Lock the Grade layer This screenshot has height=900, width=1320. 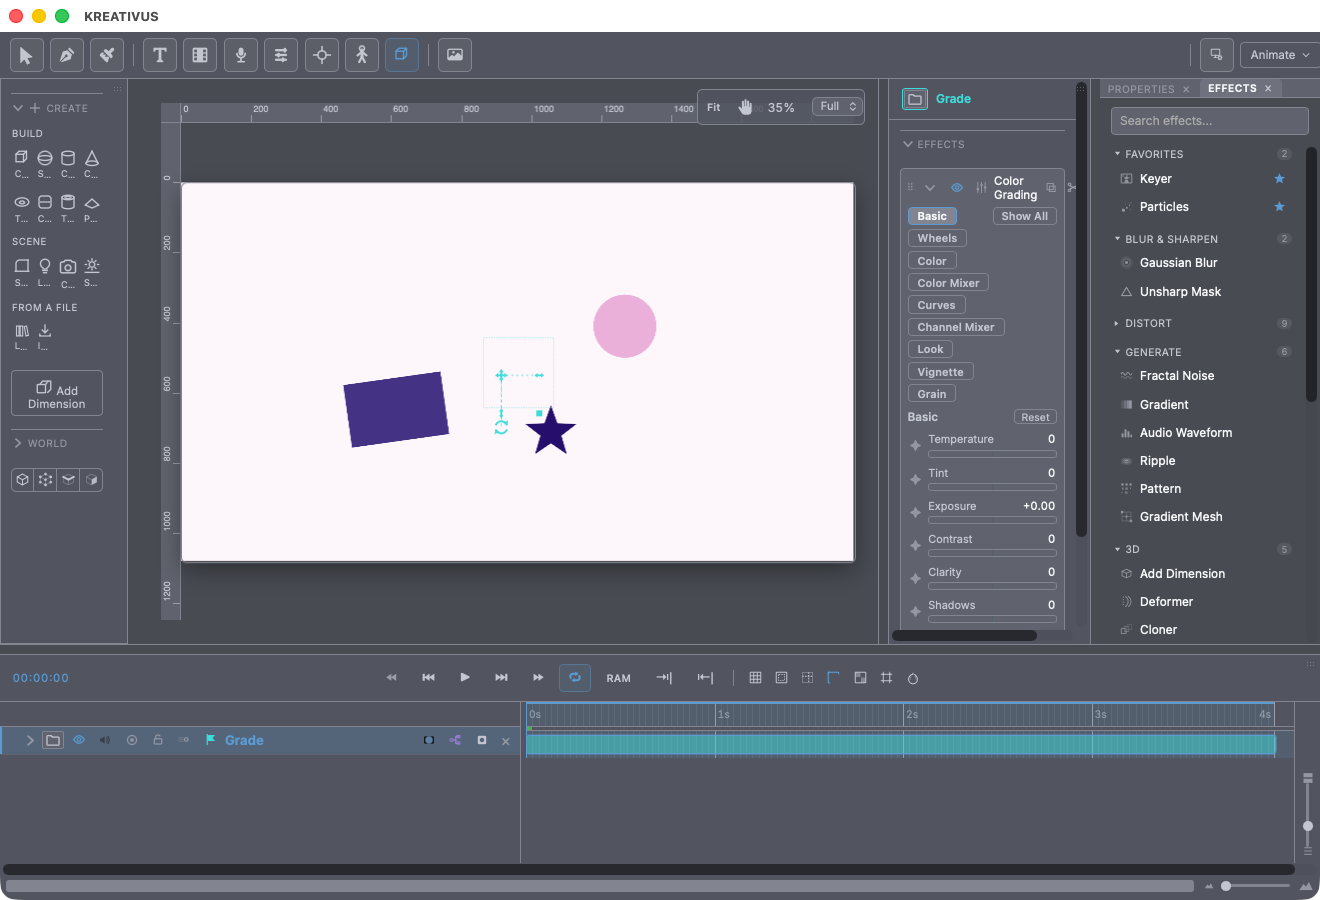coord(157,740)
